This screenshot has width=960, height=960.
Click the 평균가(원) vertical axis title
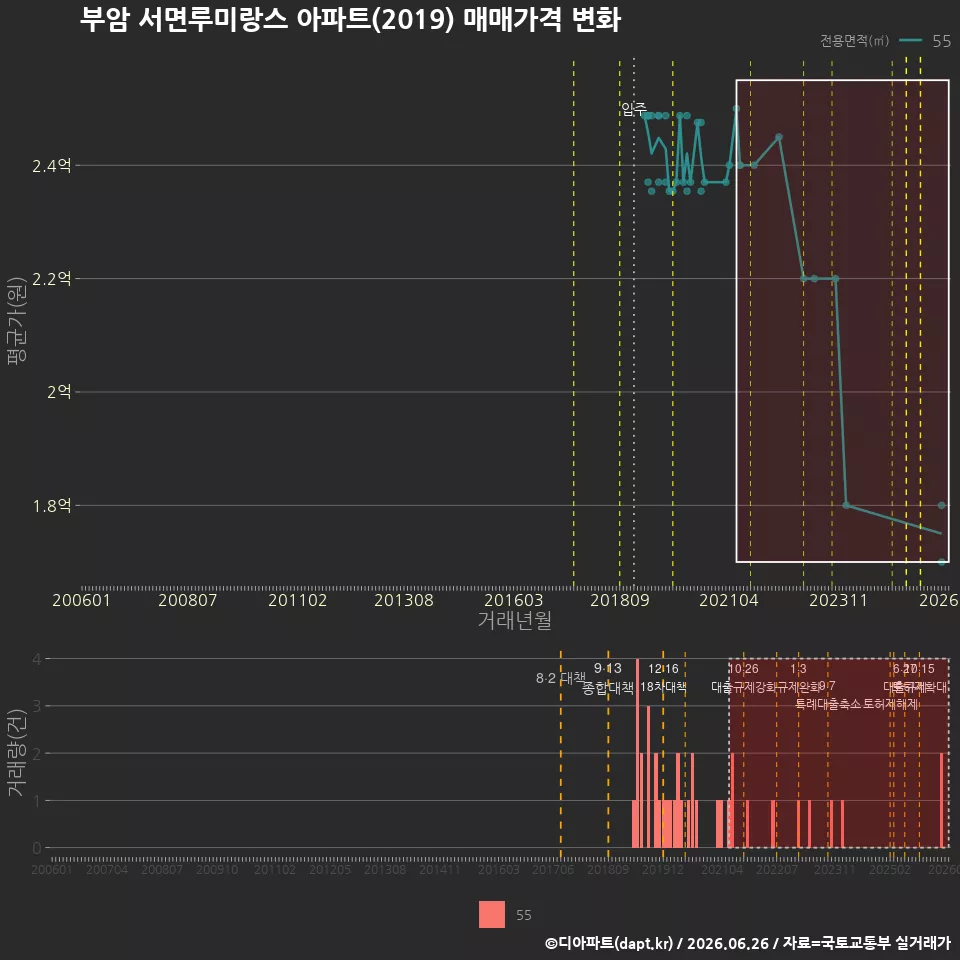pyautogui.click(x=16, y=321)
